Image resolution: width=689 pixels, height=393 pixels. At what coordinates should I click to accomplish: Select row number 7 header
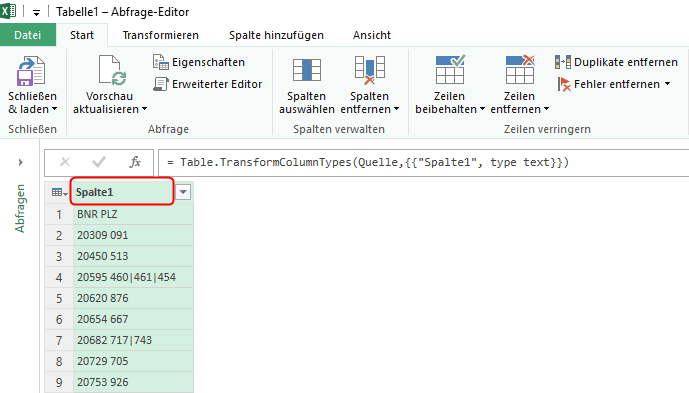[x=59, y=340]
